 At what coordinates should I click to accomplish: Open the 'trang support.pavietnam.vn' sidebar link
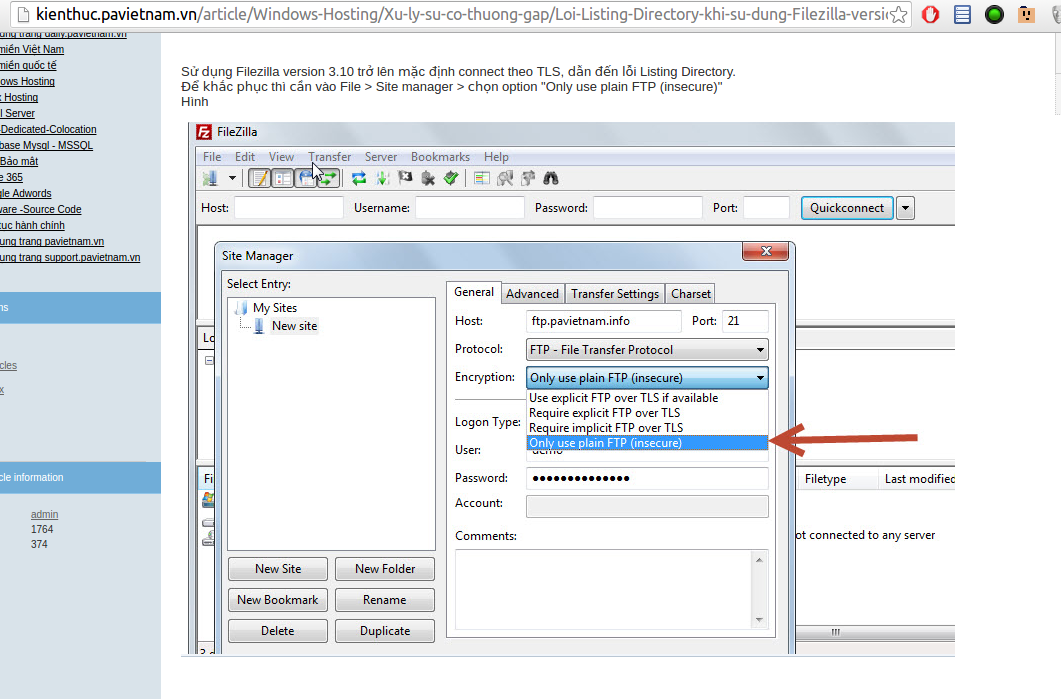click(70, 257)
